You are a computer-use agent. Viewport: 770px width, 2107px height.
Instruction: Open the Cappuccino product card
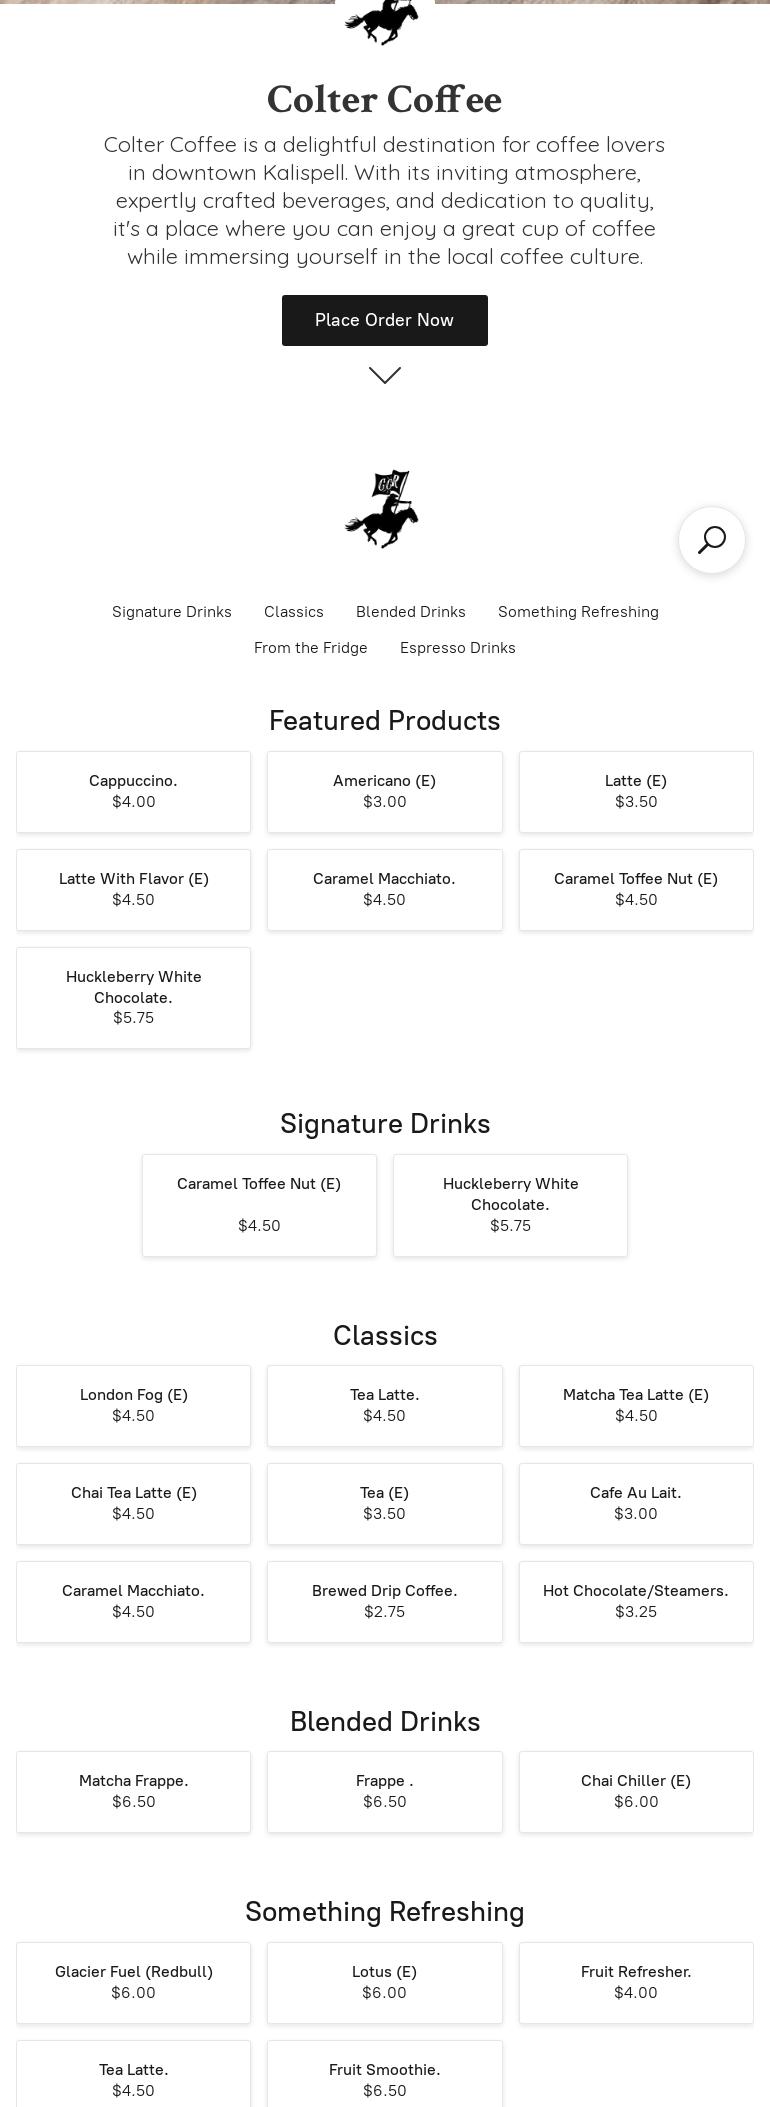(134, 791)
